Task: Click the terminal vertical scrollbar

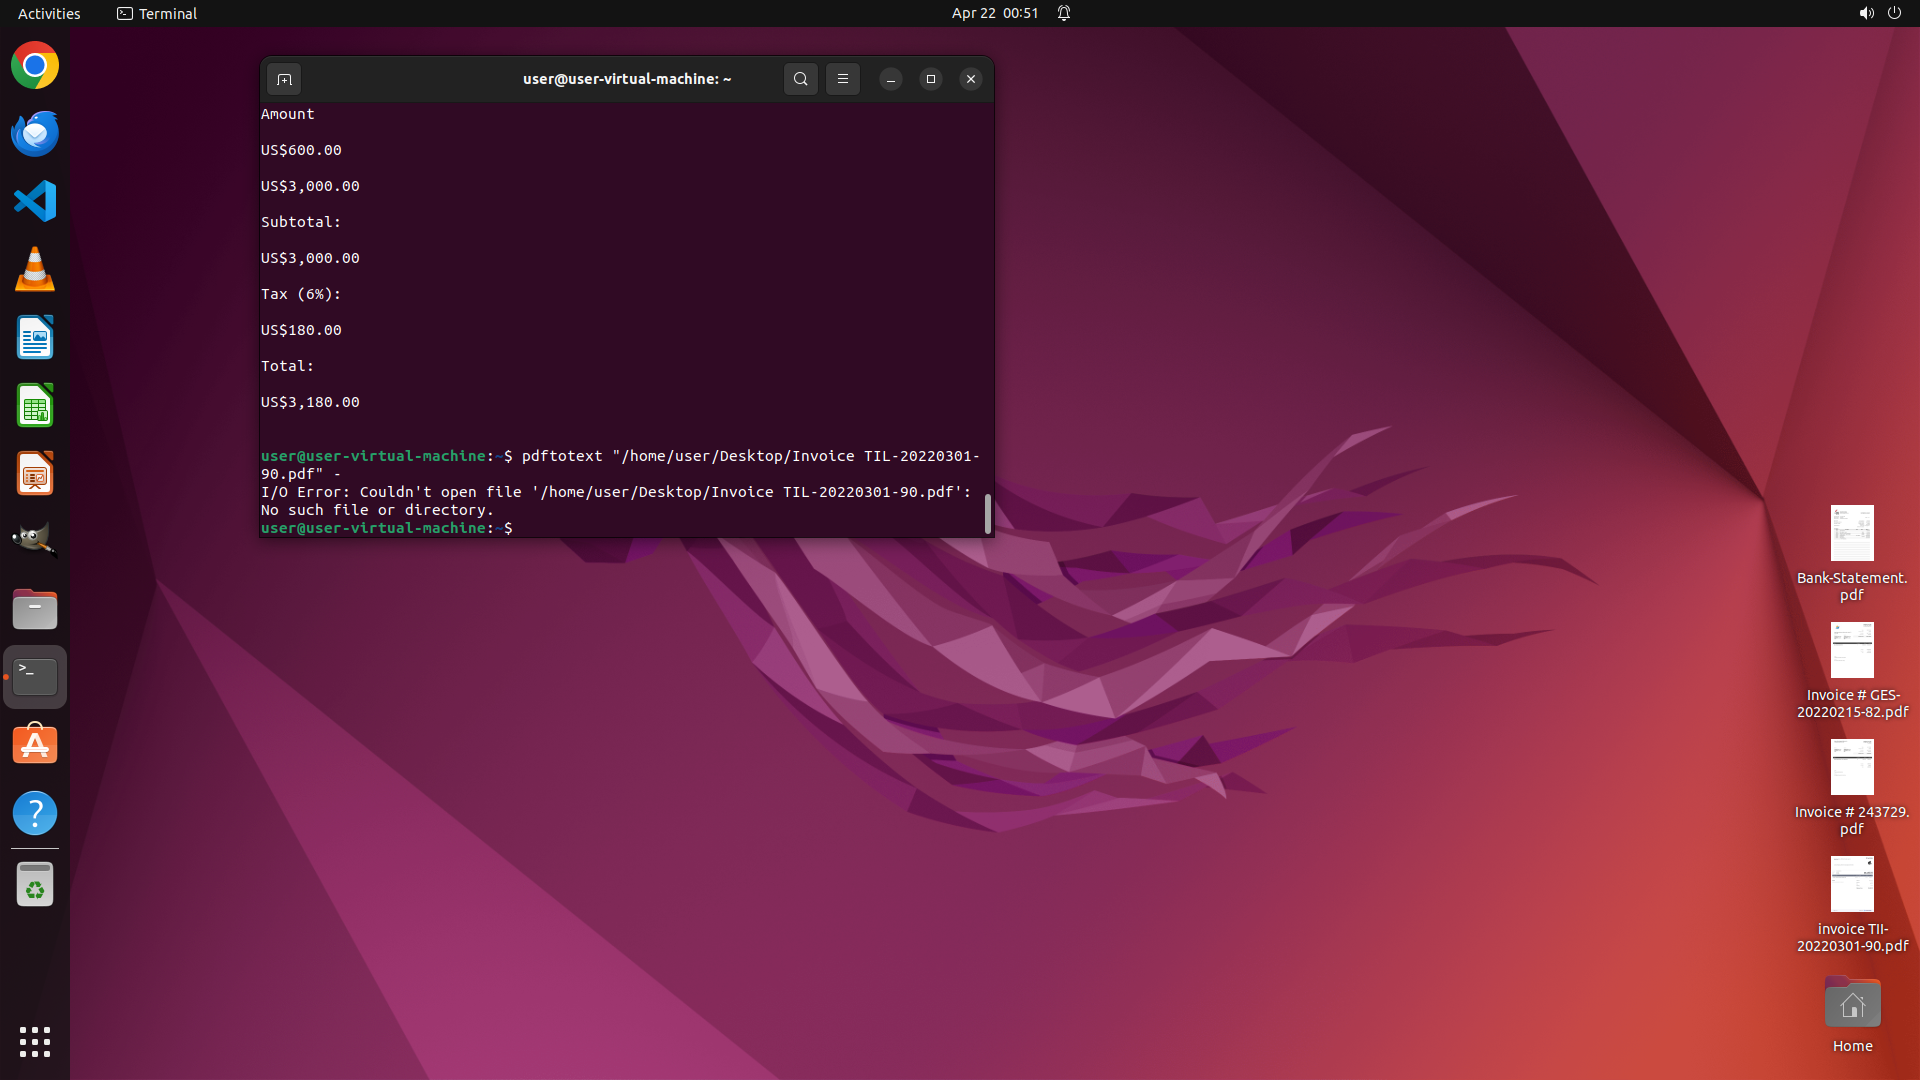Action: pyautogui.click(x=988, y=514)
